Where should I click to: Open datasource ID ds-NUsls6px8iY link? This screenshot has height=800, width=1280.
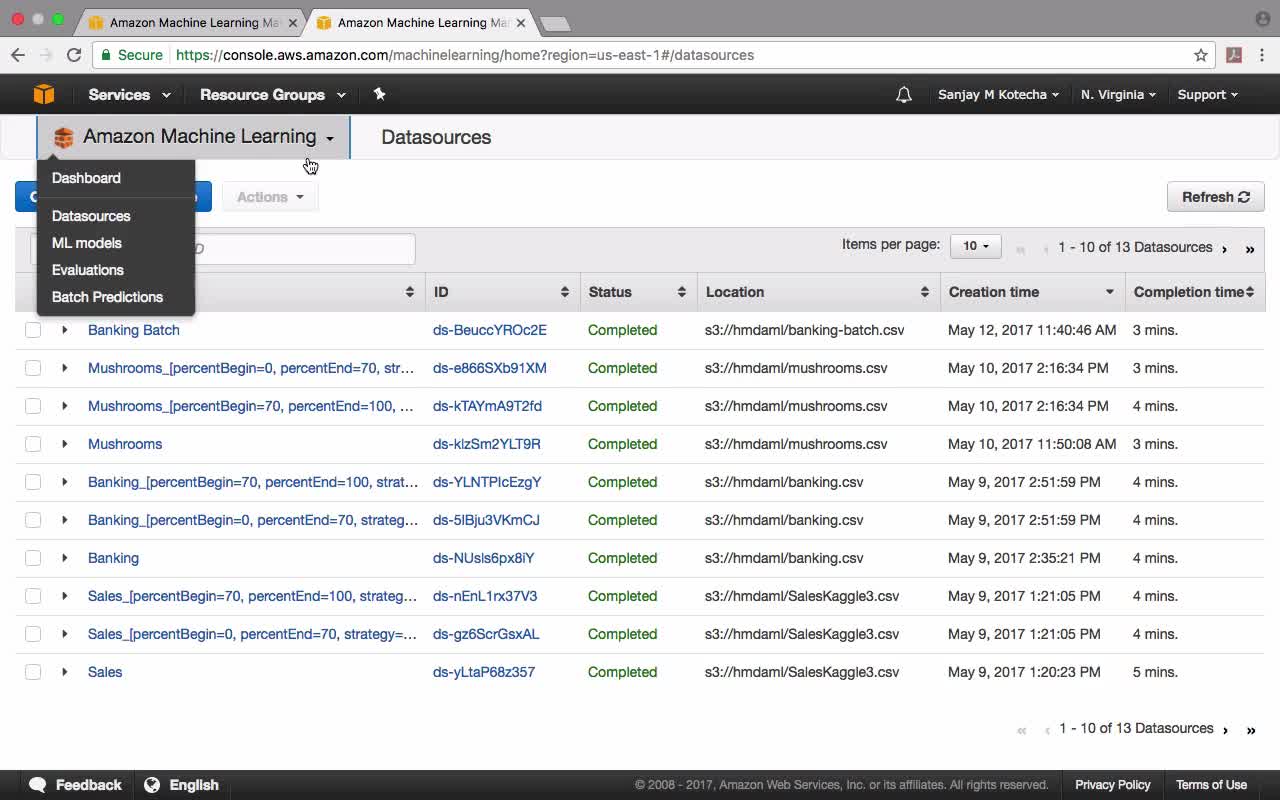coord(483,558)
